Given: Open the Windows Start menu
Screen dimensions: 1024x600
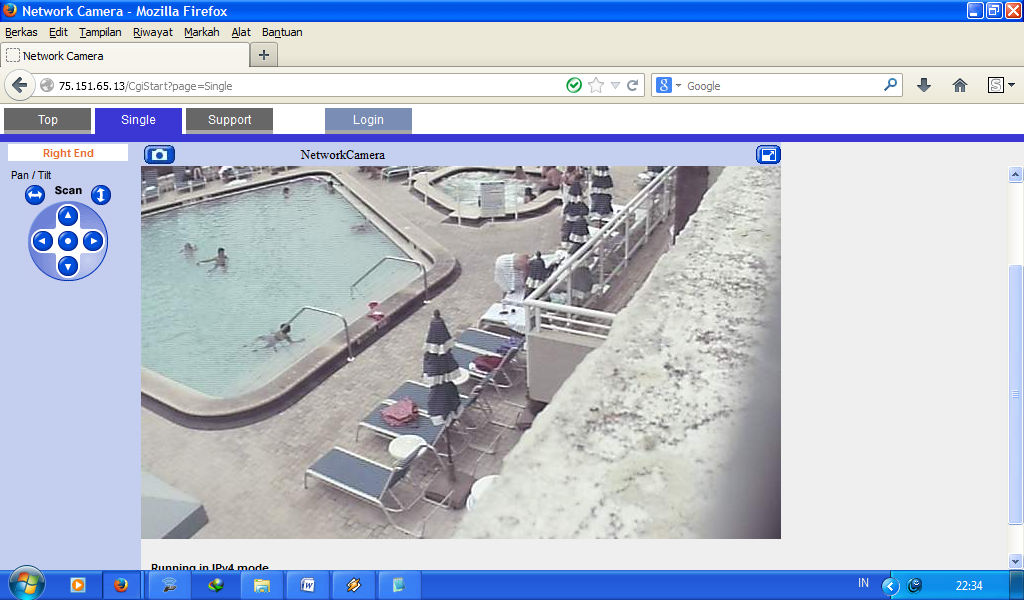Looking at the screenshot, I should point(27,583).
